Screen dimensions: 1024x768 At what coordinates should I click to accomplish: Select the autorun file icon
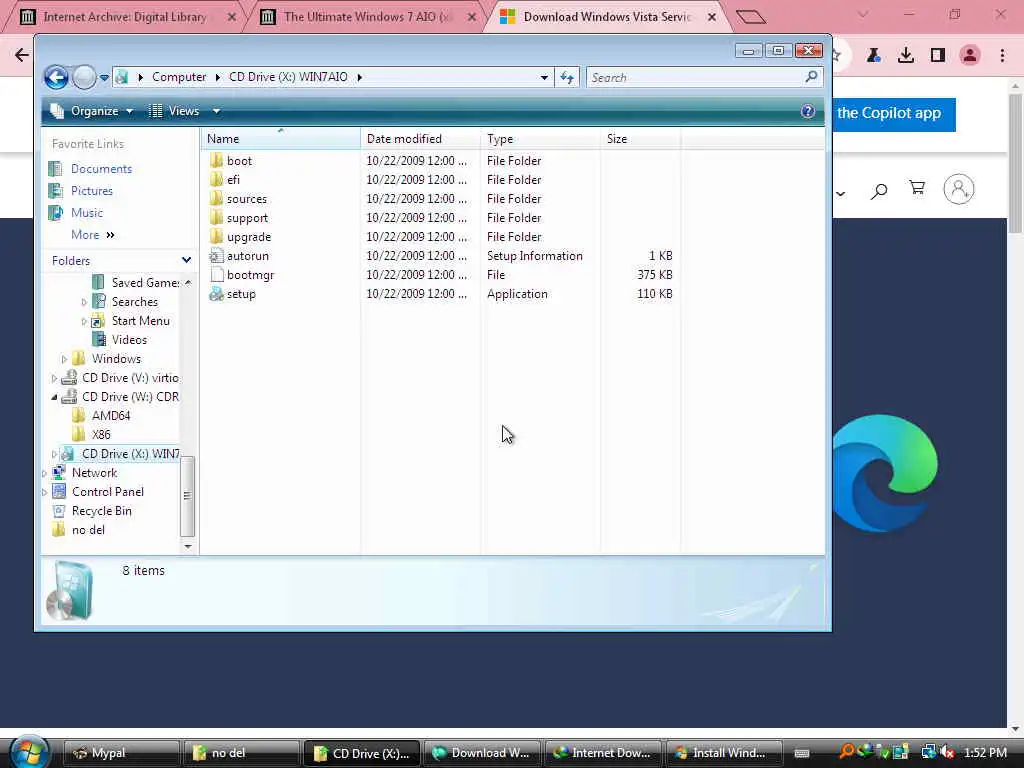pos(217,255)
